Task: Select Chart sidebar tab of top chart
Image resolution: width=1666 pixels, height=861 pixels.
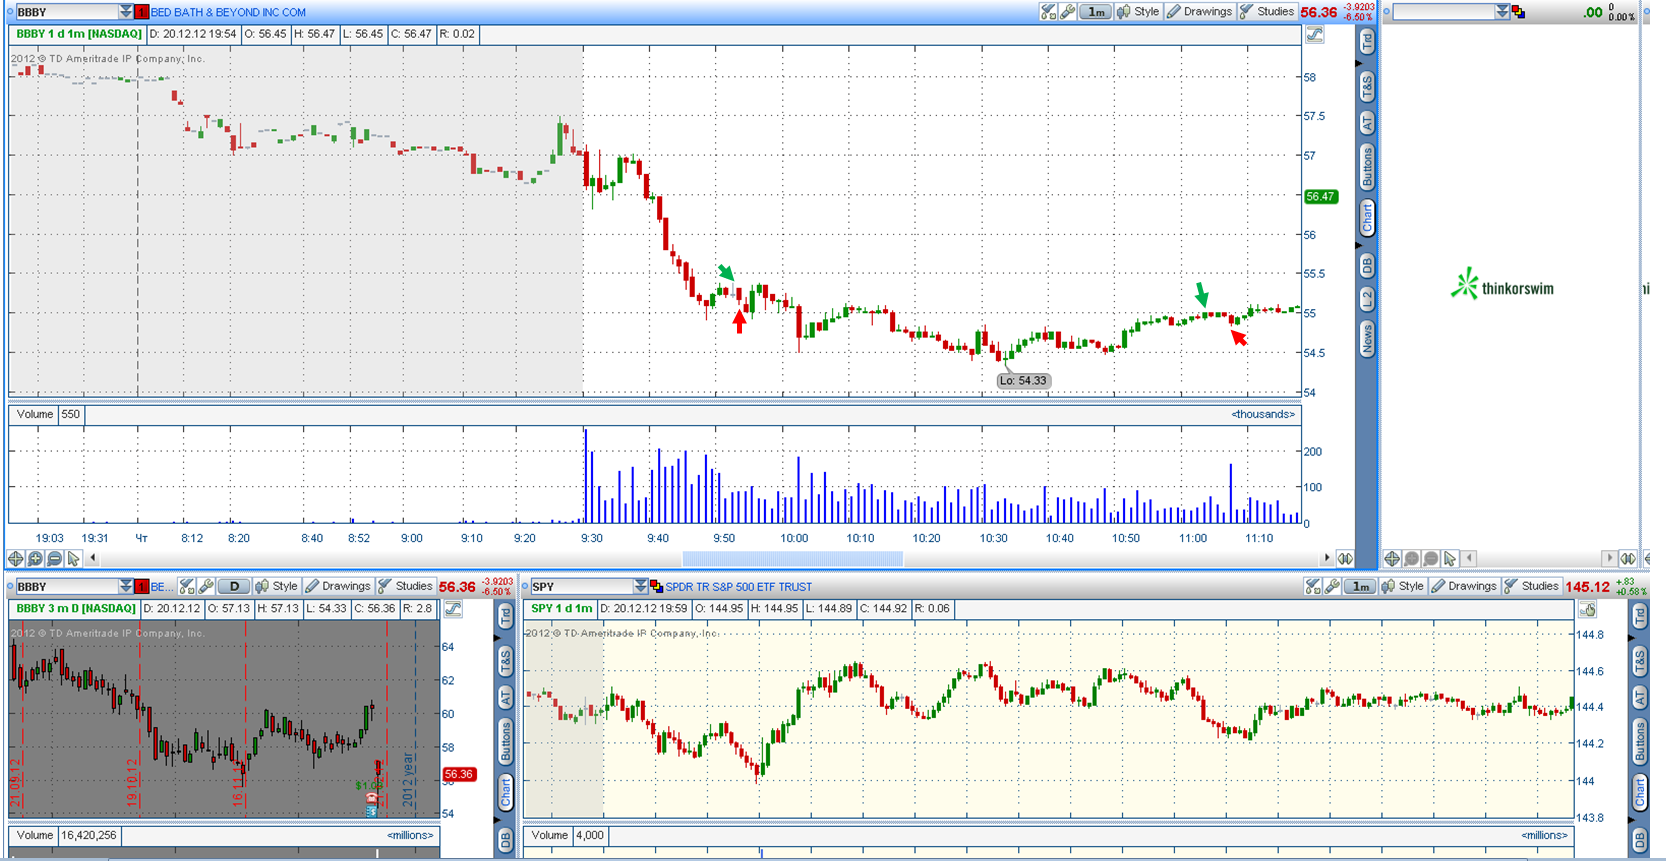Action: click(1367, 217)
